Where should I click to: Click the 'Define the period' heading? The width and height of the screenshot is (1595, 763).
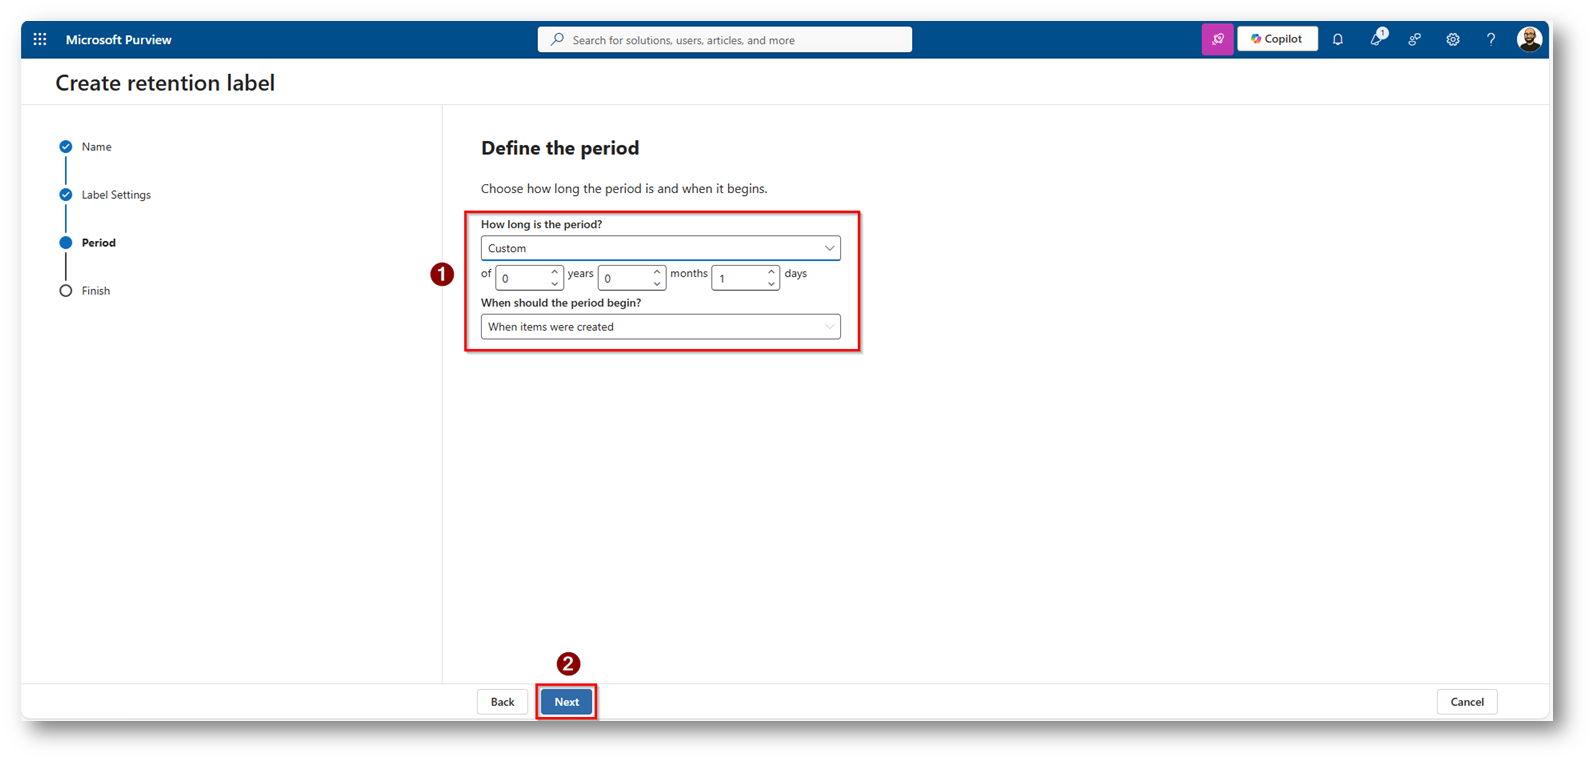coord(560,148)
